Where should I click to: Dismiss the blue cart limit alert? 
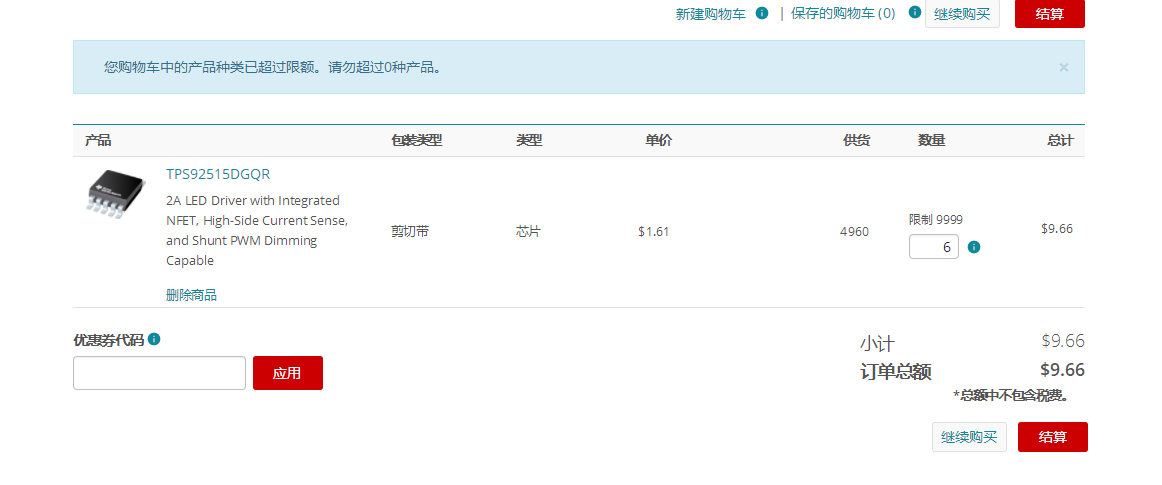(1063, 67)
